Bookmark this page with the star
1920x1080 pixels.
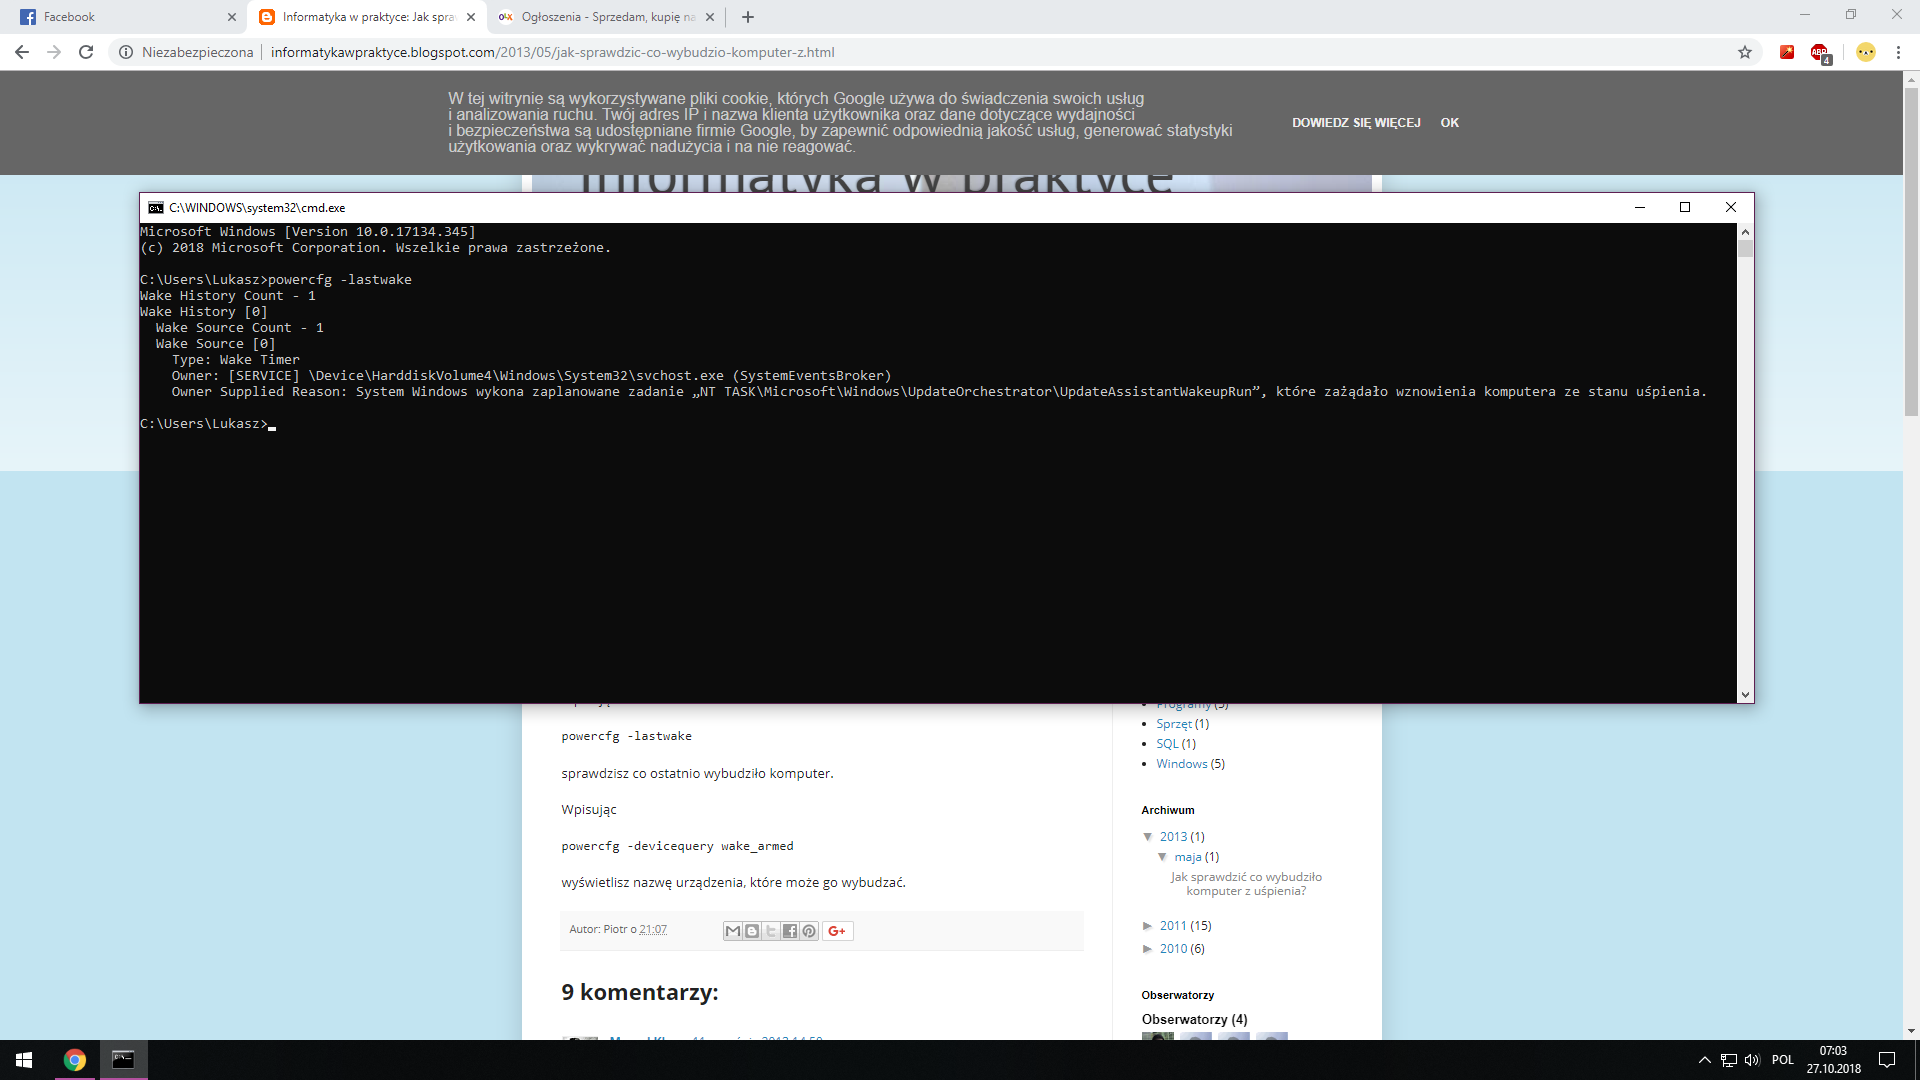(1745, 52)
